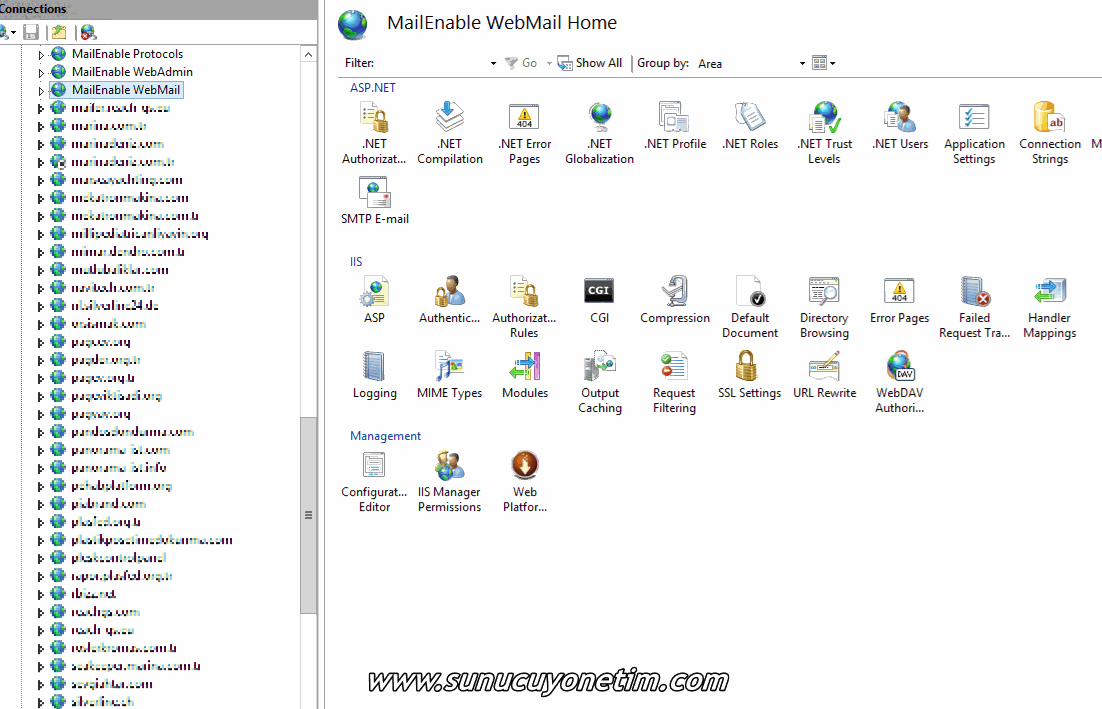This screenshot has height=709, width=1102.
Task: Click the Save icon in Connections toolbar
Action: pos(31,32)
